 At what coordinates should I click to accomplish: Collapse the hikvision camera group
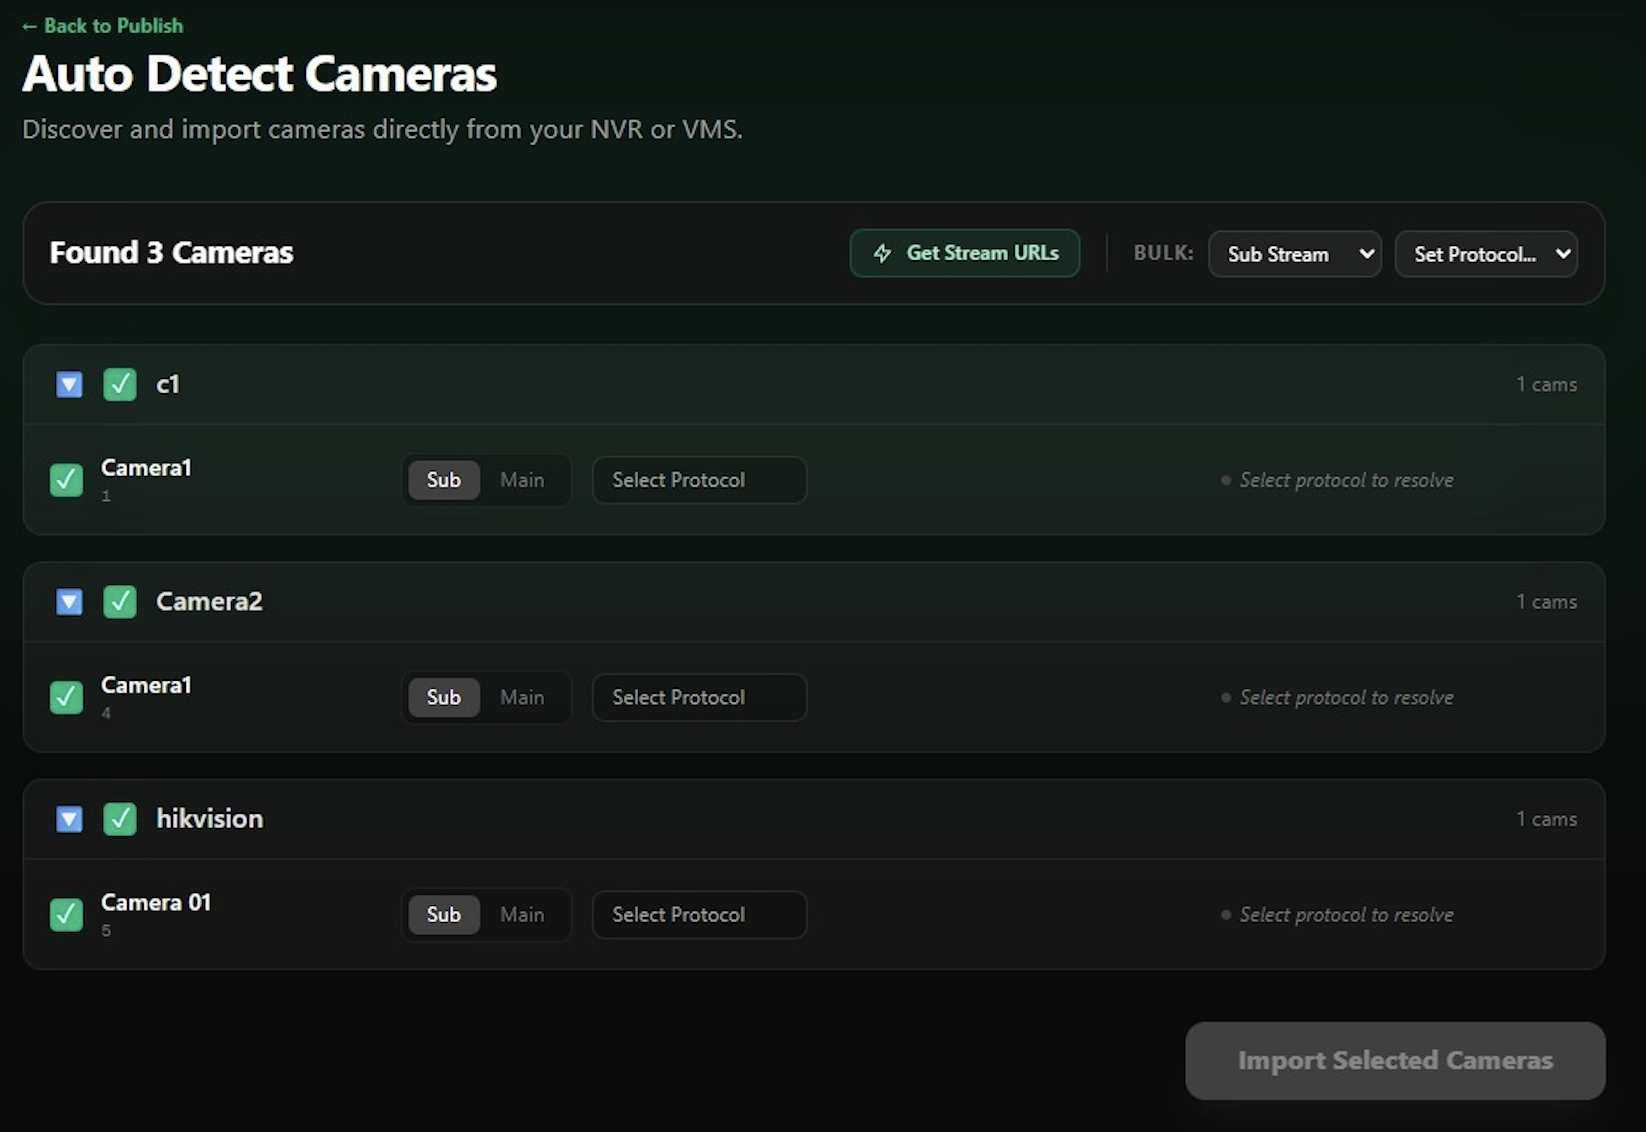point(68,818)
